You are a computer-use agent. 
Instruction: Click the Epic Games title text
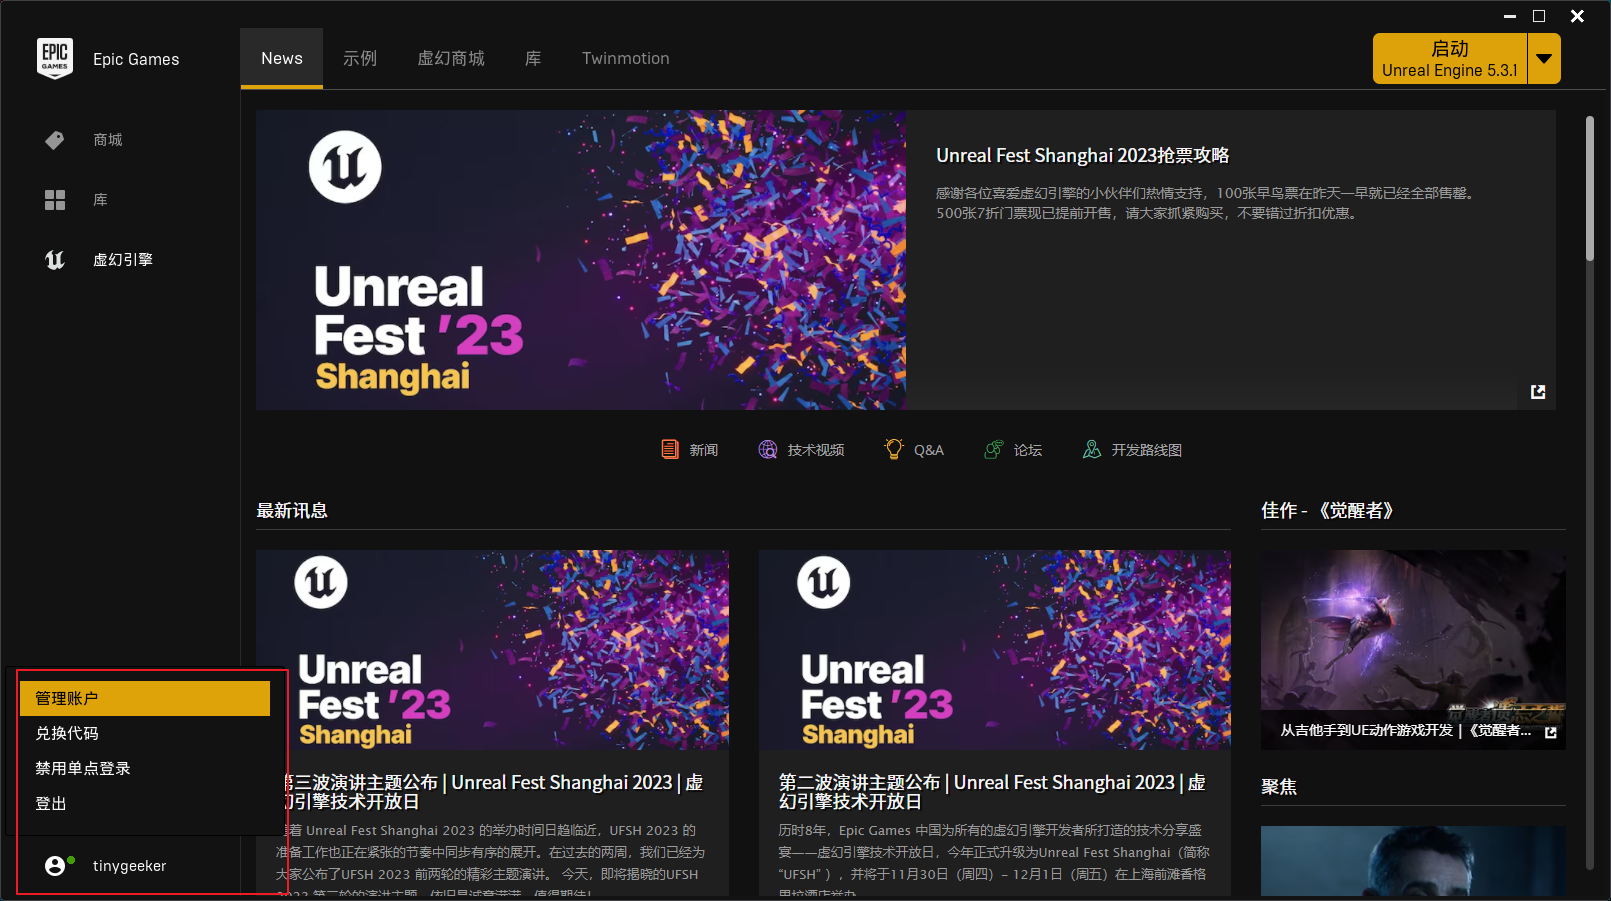coord(136,59)
